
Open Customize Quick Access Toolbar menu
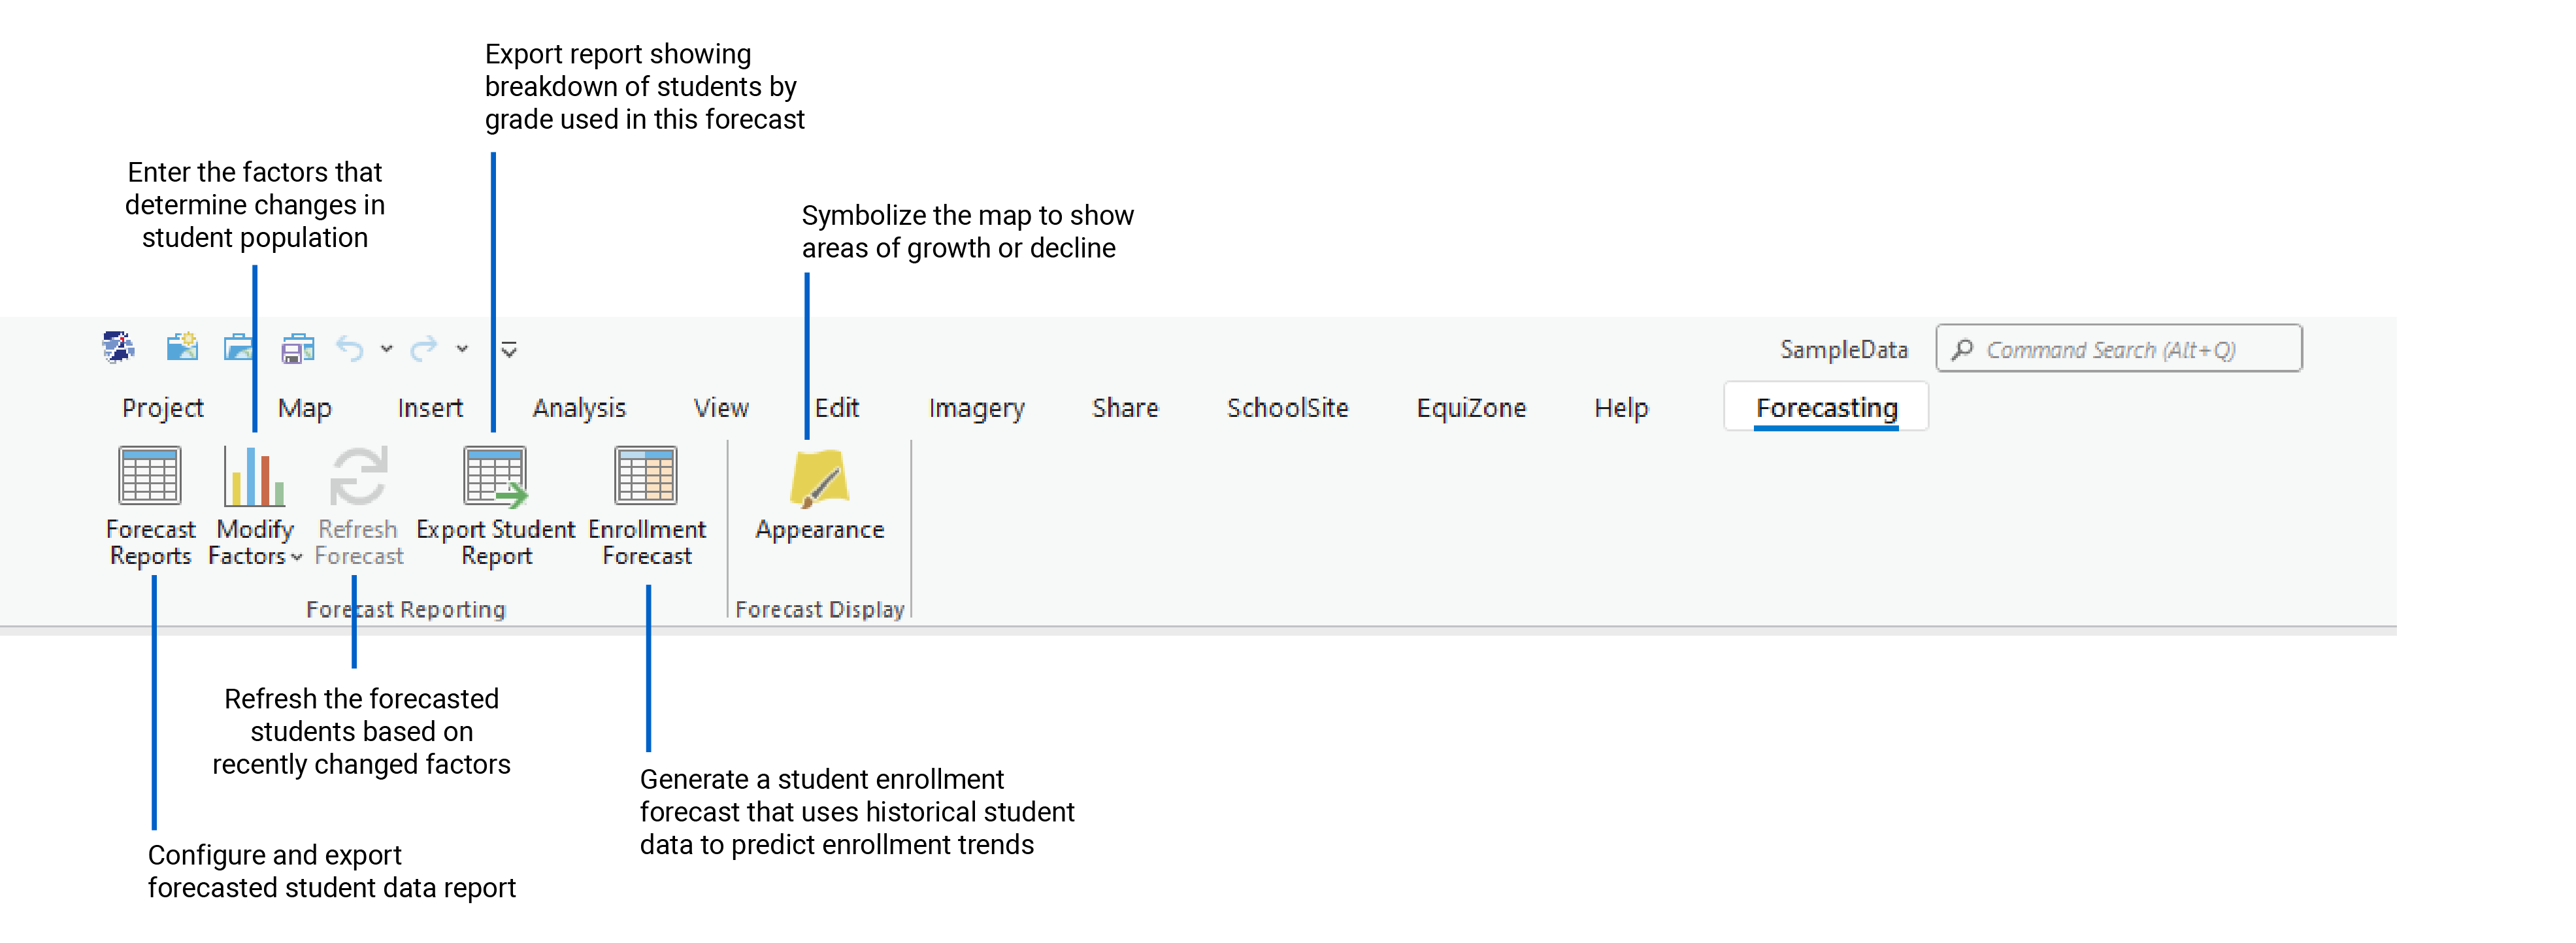point(509,349)
